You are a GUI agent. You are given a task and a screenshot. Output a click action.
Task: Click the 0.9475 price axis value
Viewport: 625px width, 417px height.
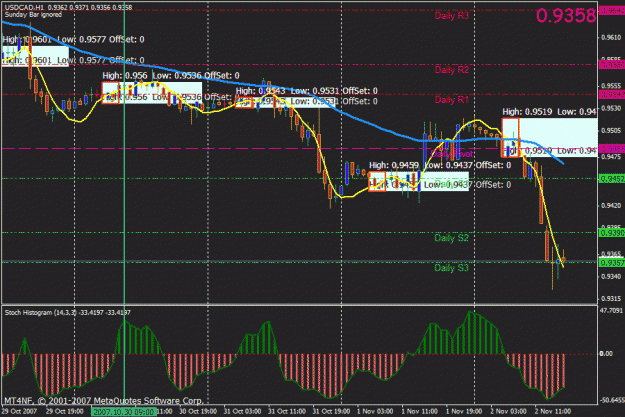tap(611, 157)
